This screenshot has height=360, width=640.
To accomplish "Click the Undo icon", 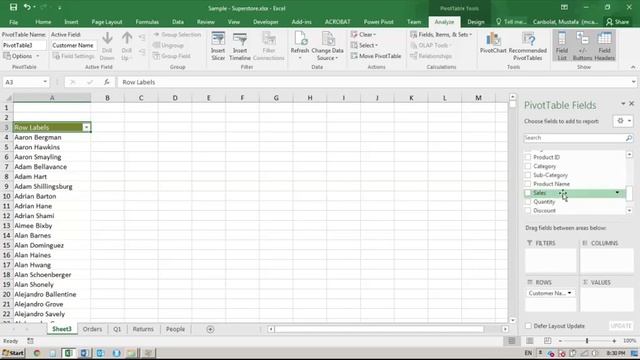I will (x=27, y=7).
